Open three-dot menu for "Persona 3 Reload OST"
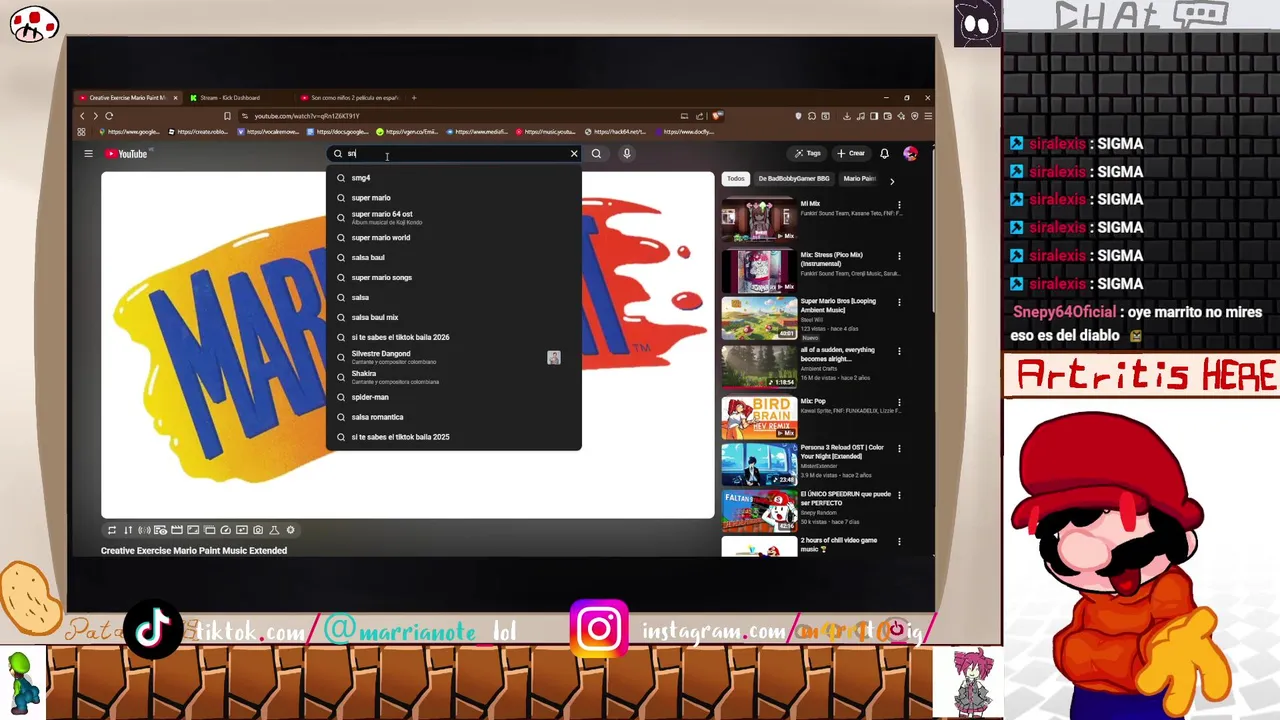 point(899,449)
